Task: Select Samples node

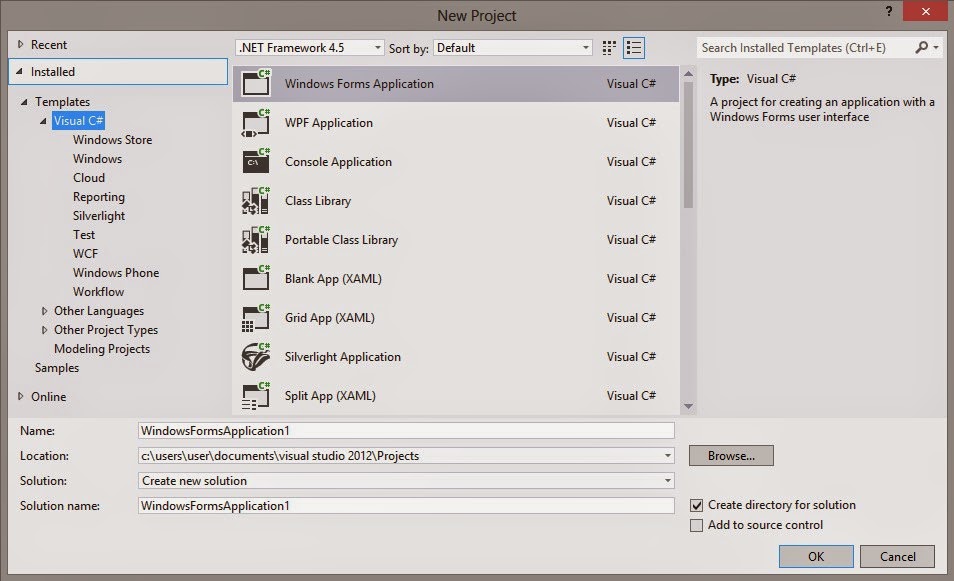Action: point(57,367)
